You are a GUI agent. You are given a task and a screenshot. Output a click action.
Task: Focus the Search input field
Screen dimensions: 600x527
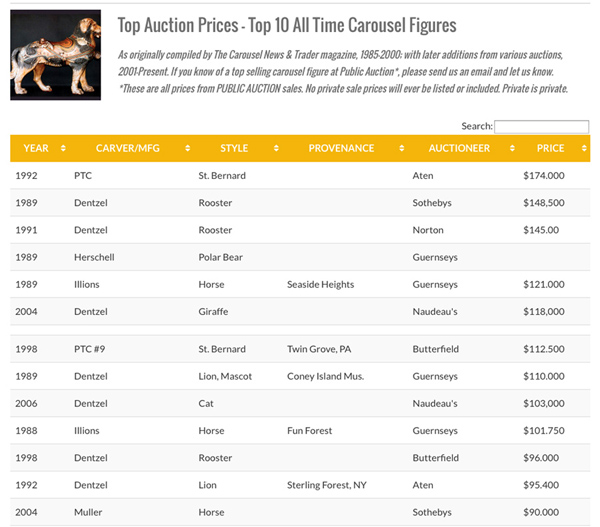[541, 127]
